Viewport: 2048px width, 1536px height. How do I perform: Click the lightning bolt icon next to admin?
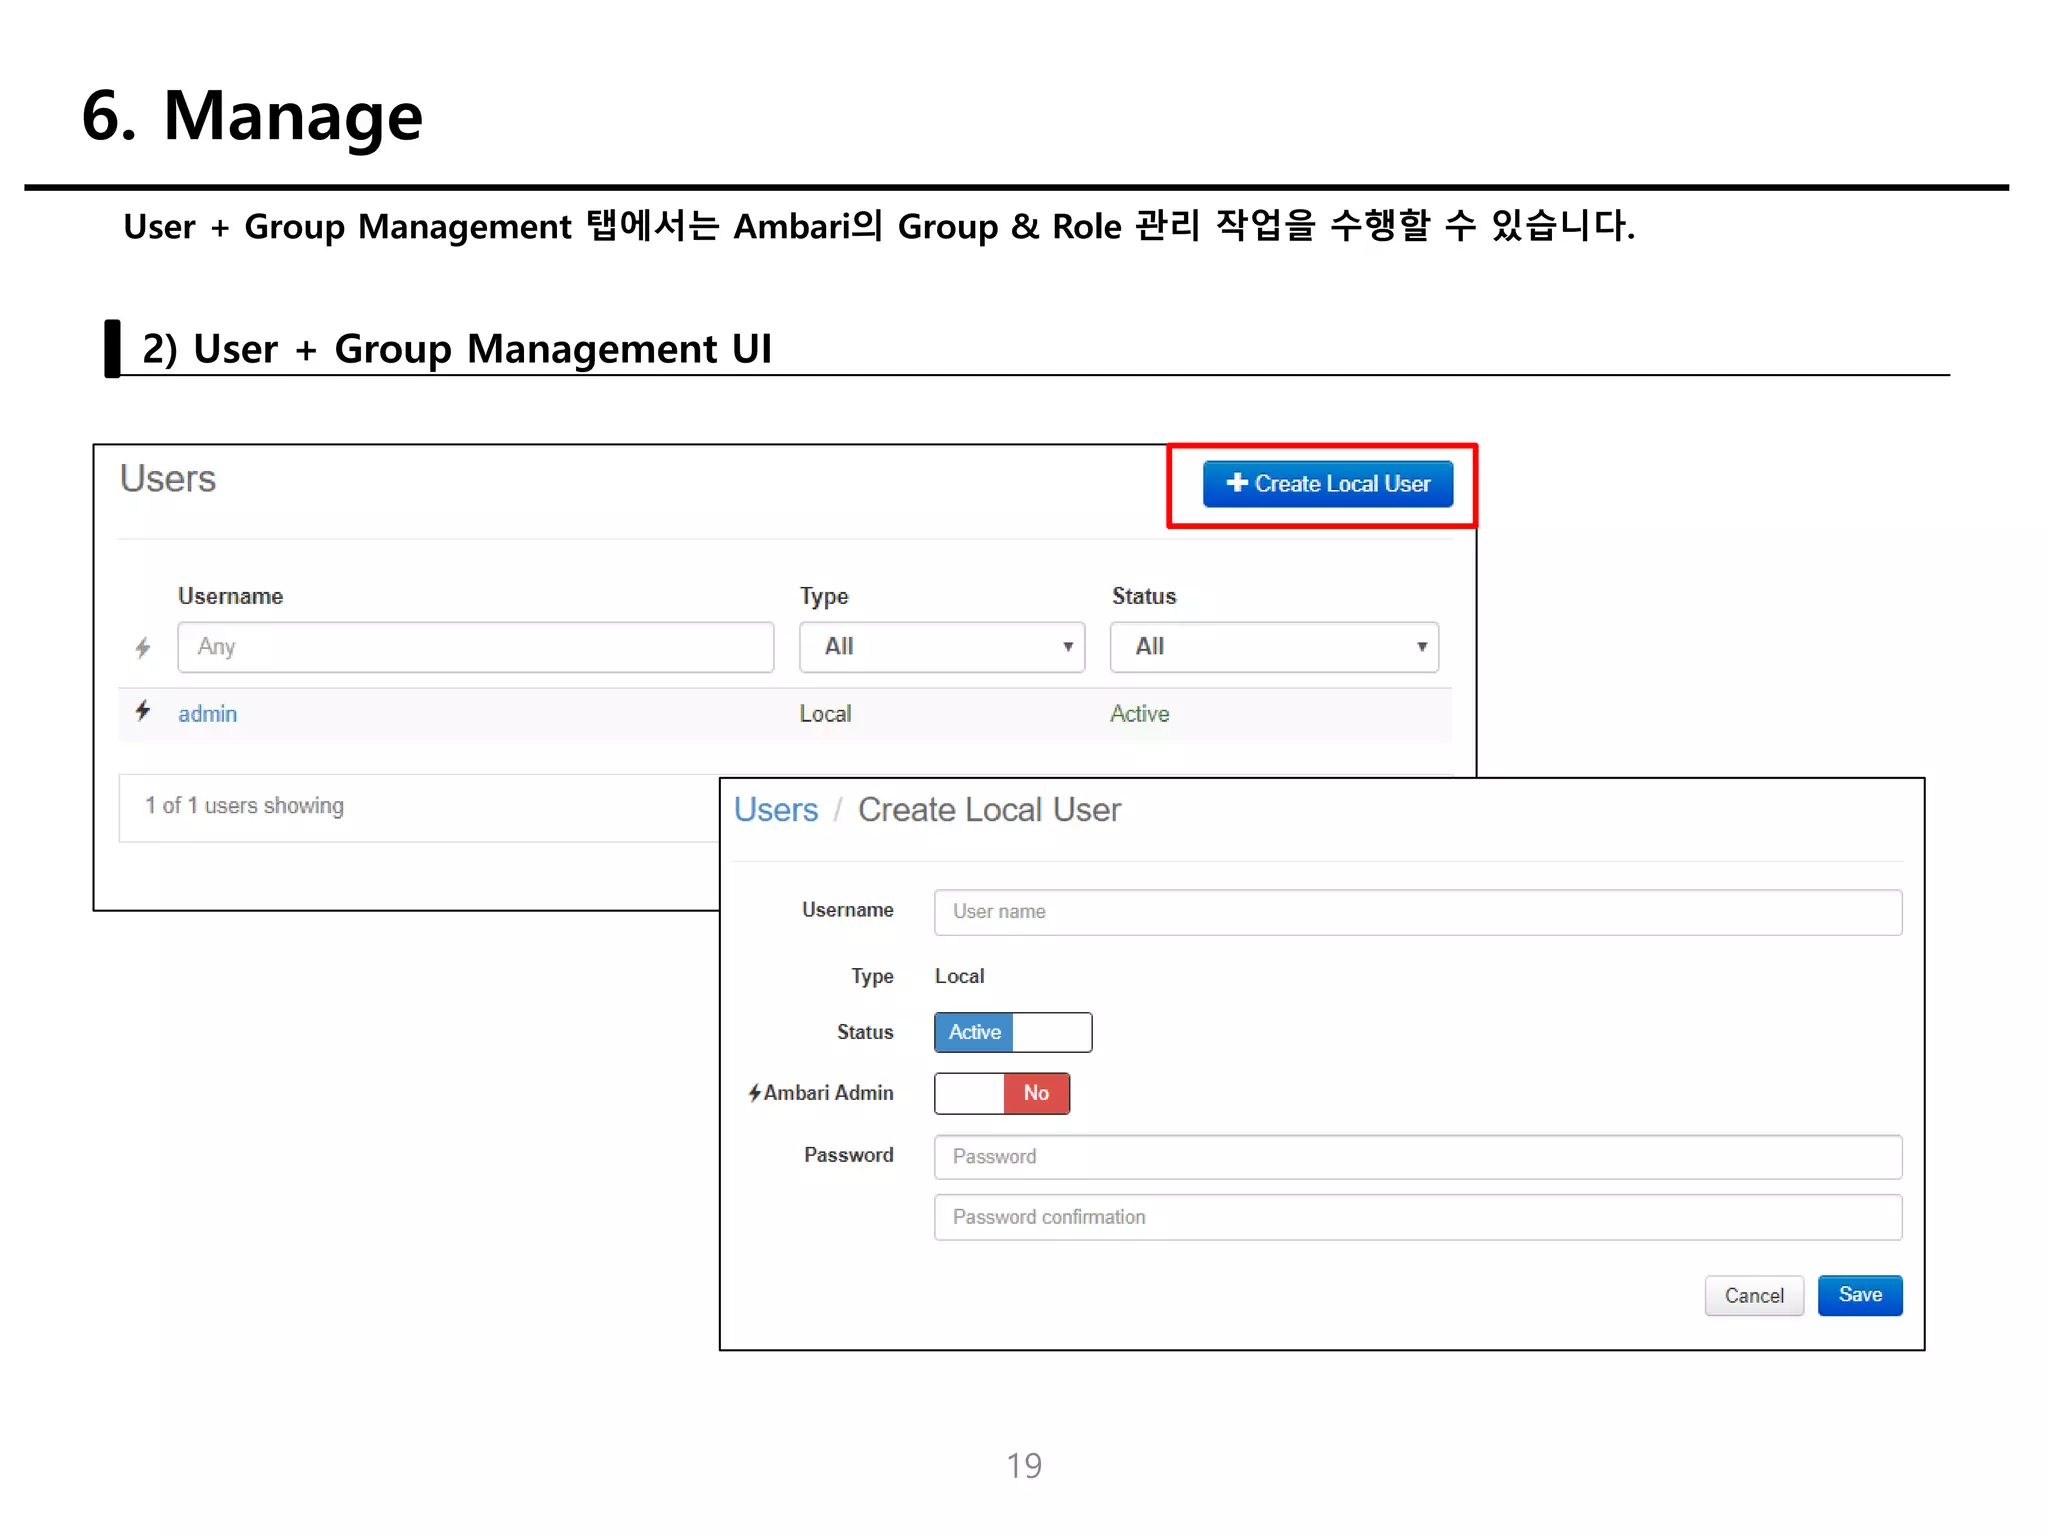point(143,711)
